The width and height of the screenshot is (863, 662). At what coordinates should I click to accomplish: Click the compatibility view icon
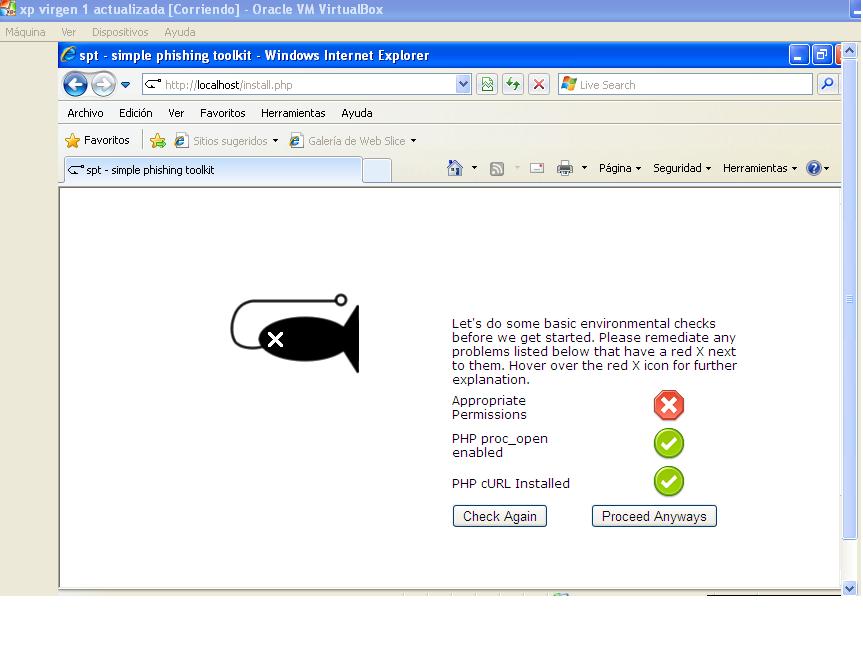tap(487, 85)
